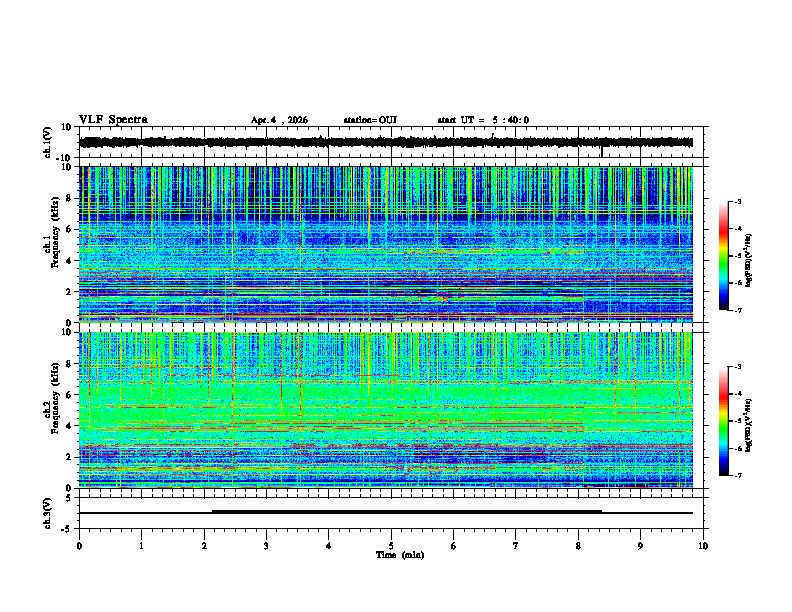
Task: Click the "ch.3(V)" axis label
Action: click(48, 513)
